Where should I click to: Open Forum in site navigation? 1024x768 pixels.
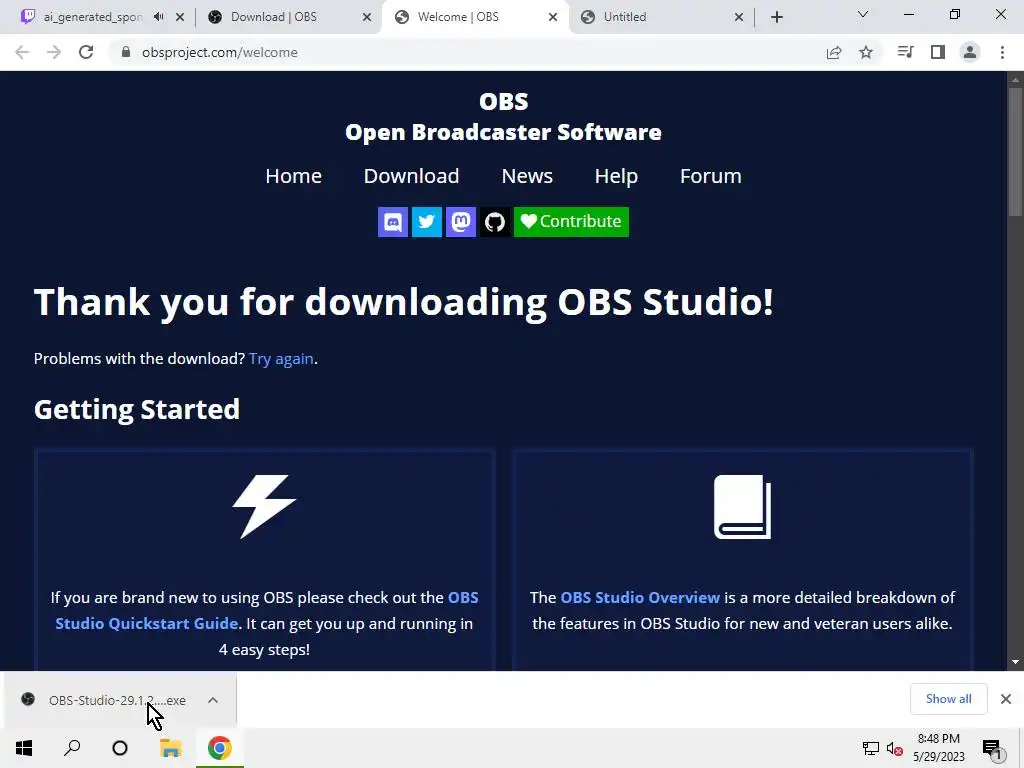pos(711,176)
